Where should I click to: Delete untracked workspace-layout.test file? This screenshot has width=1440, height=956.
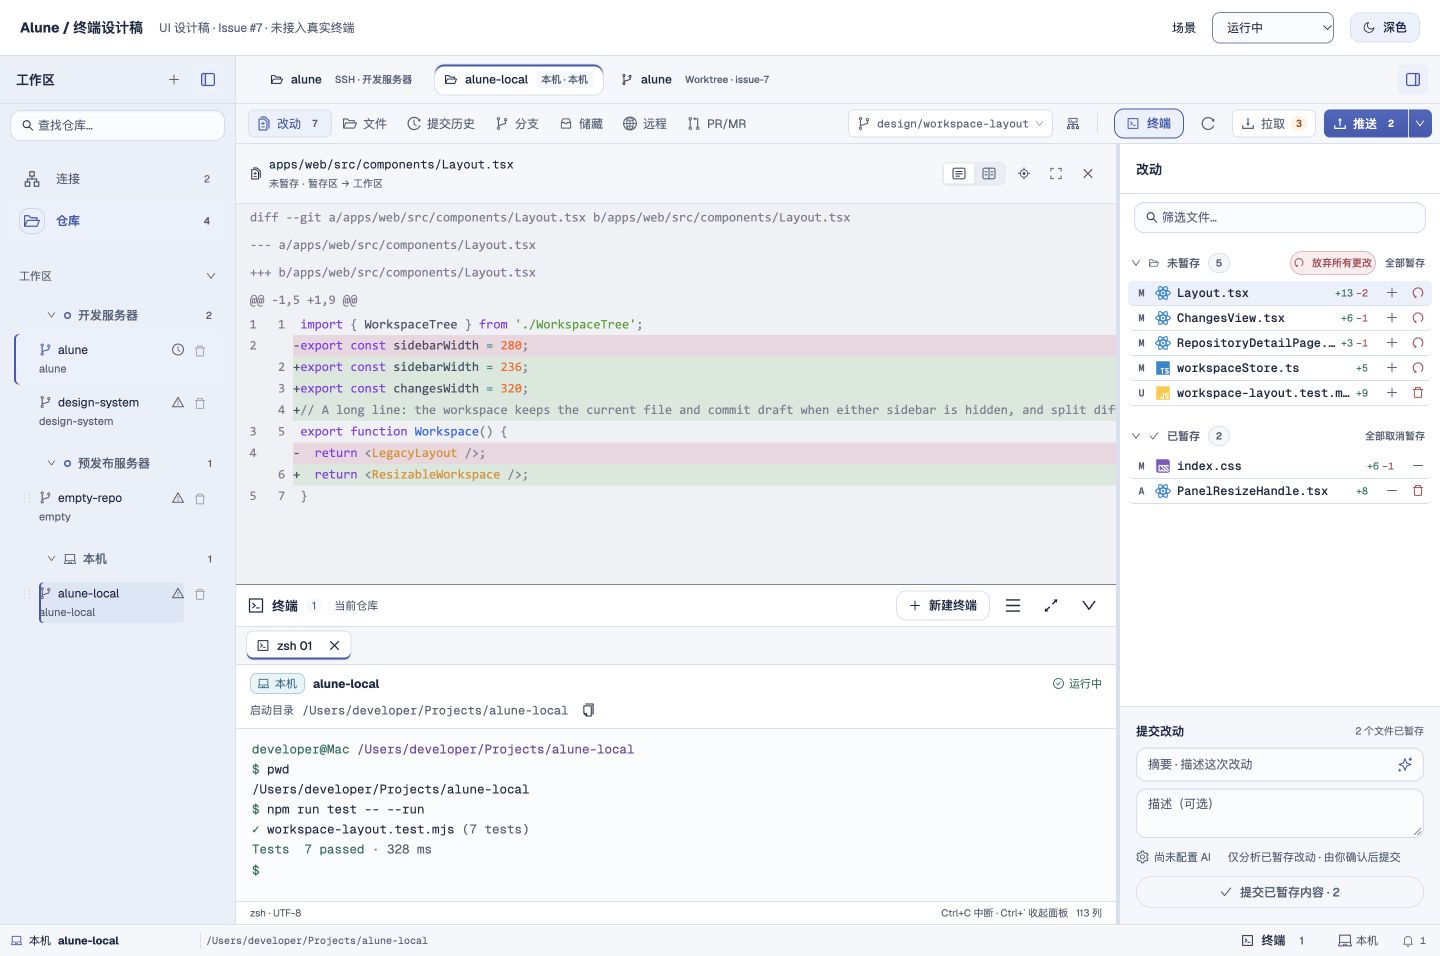(x=1418, y=393)
